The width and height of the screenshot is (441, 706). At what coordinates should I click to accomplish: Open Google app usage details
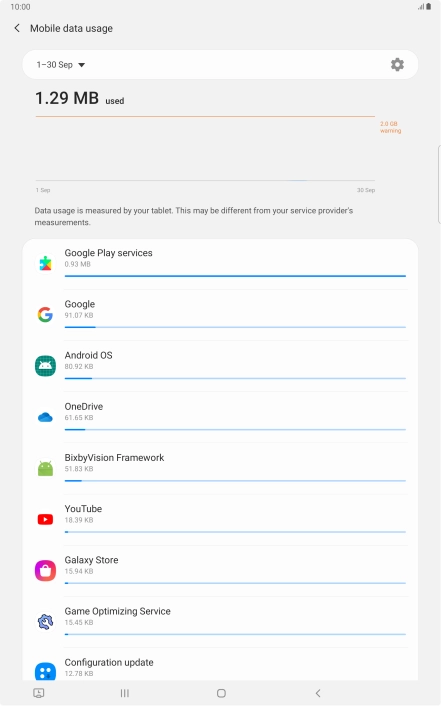click(x=220, y=315)
